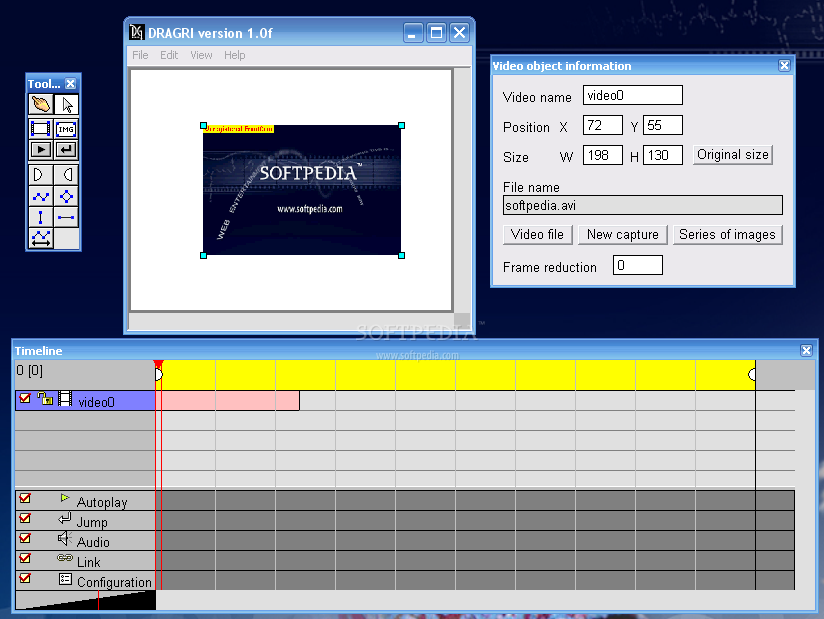The width and height of the screenshot is (824, 619).
Task: Pick the horizontal line tool
Action: coord(66,217)
